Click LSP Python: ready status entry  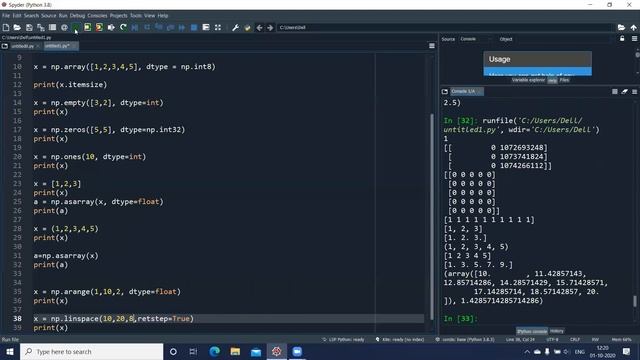(x=343, y=340)
